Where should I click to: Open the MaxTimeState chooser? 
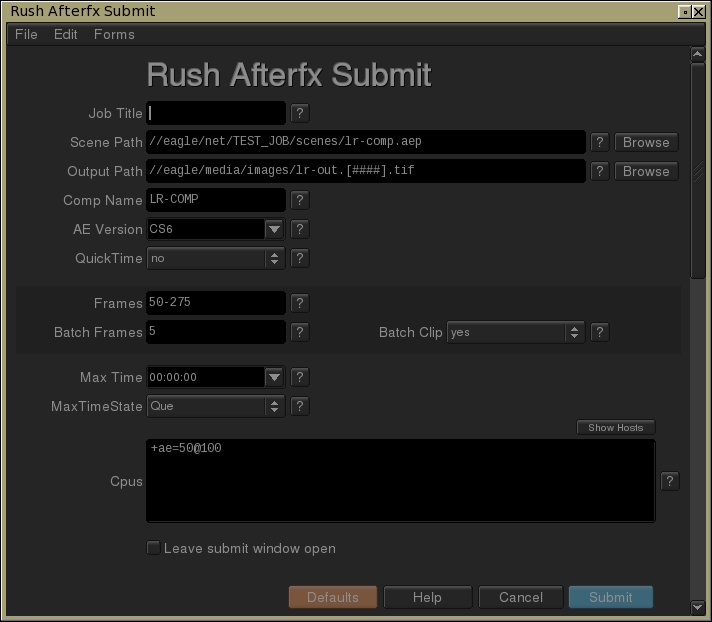click(216, 406)
